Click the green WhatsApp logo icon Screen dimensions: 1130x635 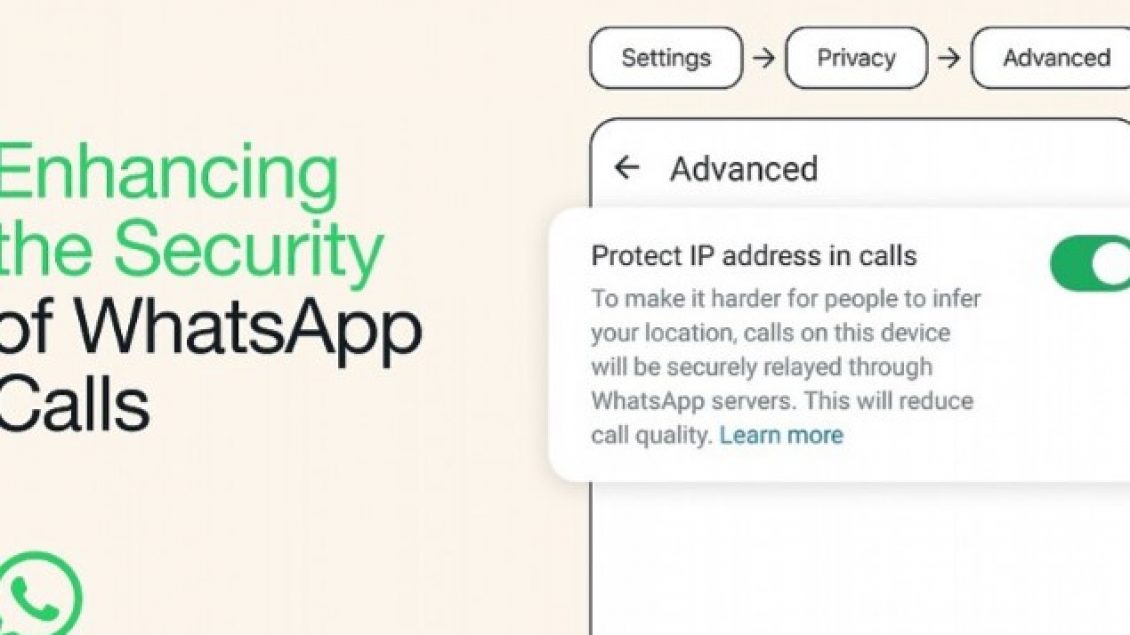tap(40, 593)
